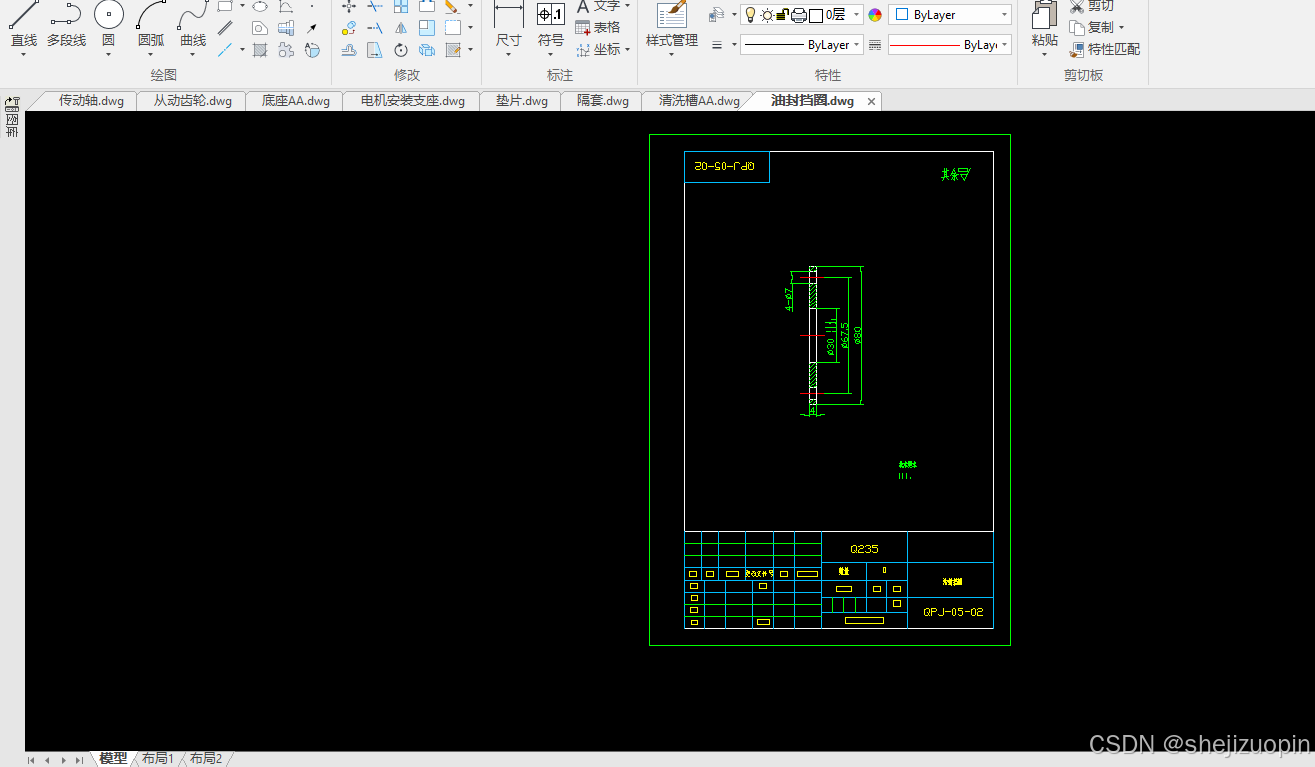Switch to 传动轴.dwg tab
The image size is (1315, 767).
pyautogui.click(x=91, y=101)
